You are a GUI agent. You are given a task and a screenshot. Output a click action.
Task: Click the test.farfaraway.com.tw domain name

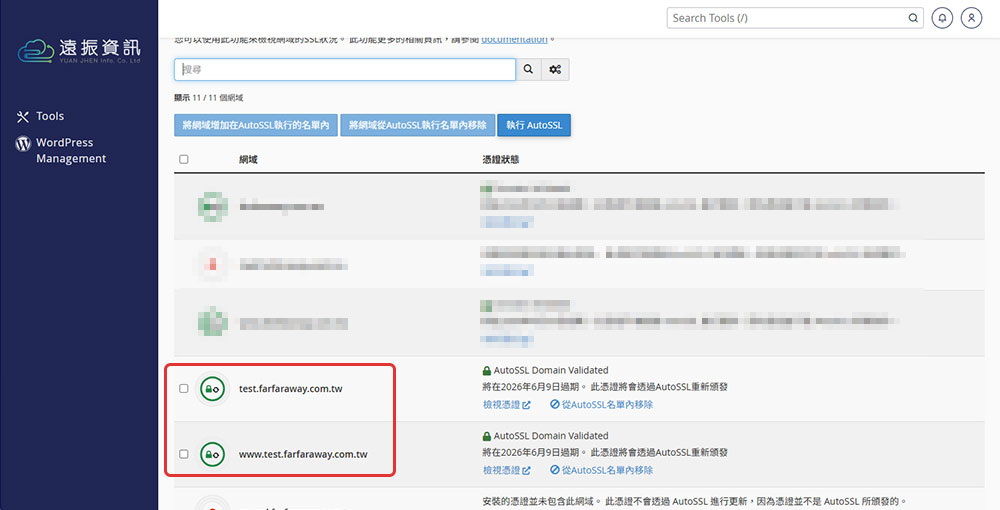point(291,389)
